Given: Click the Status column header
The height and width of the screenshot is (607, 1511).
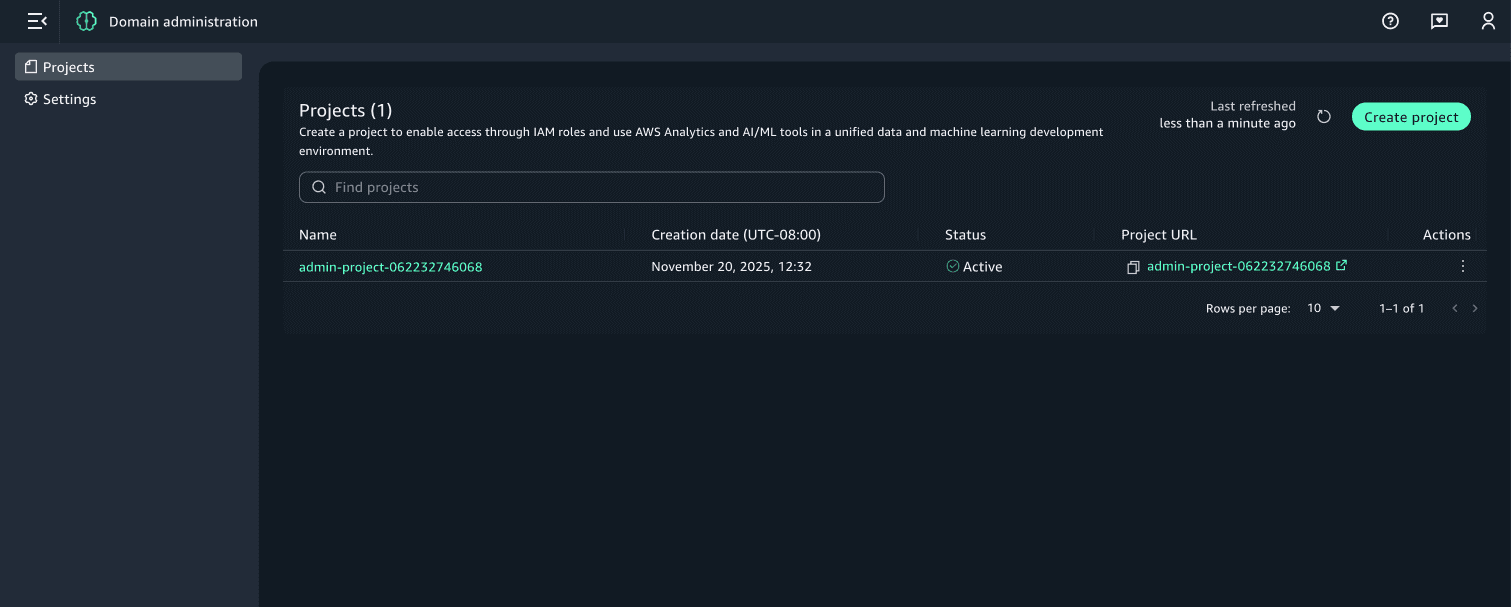Looking at the screenshot, I should pyautogui.click(x=965, y=235).
